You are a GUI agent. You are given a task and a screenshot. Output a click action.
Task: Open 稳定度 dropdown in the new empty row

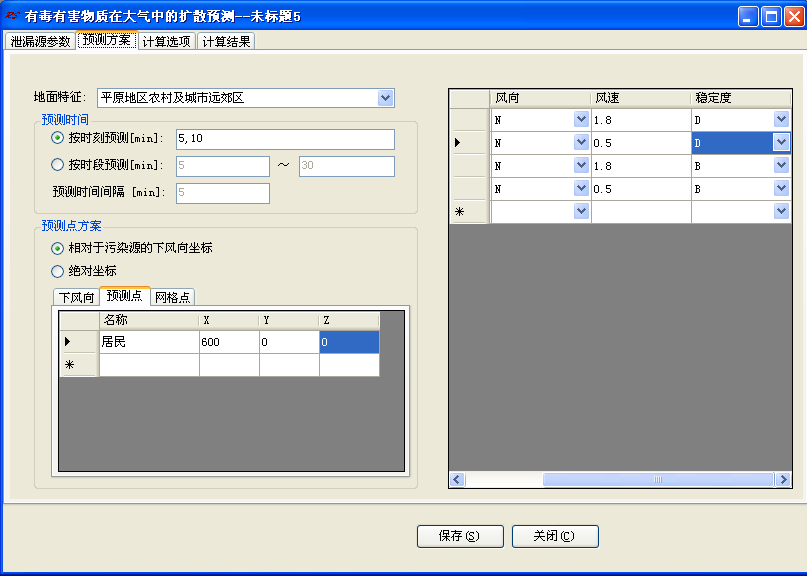(x=781, y=211)
